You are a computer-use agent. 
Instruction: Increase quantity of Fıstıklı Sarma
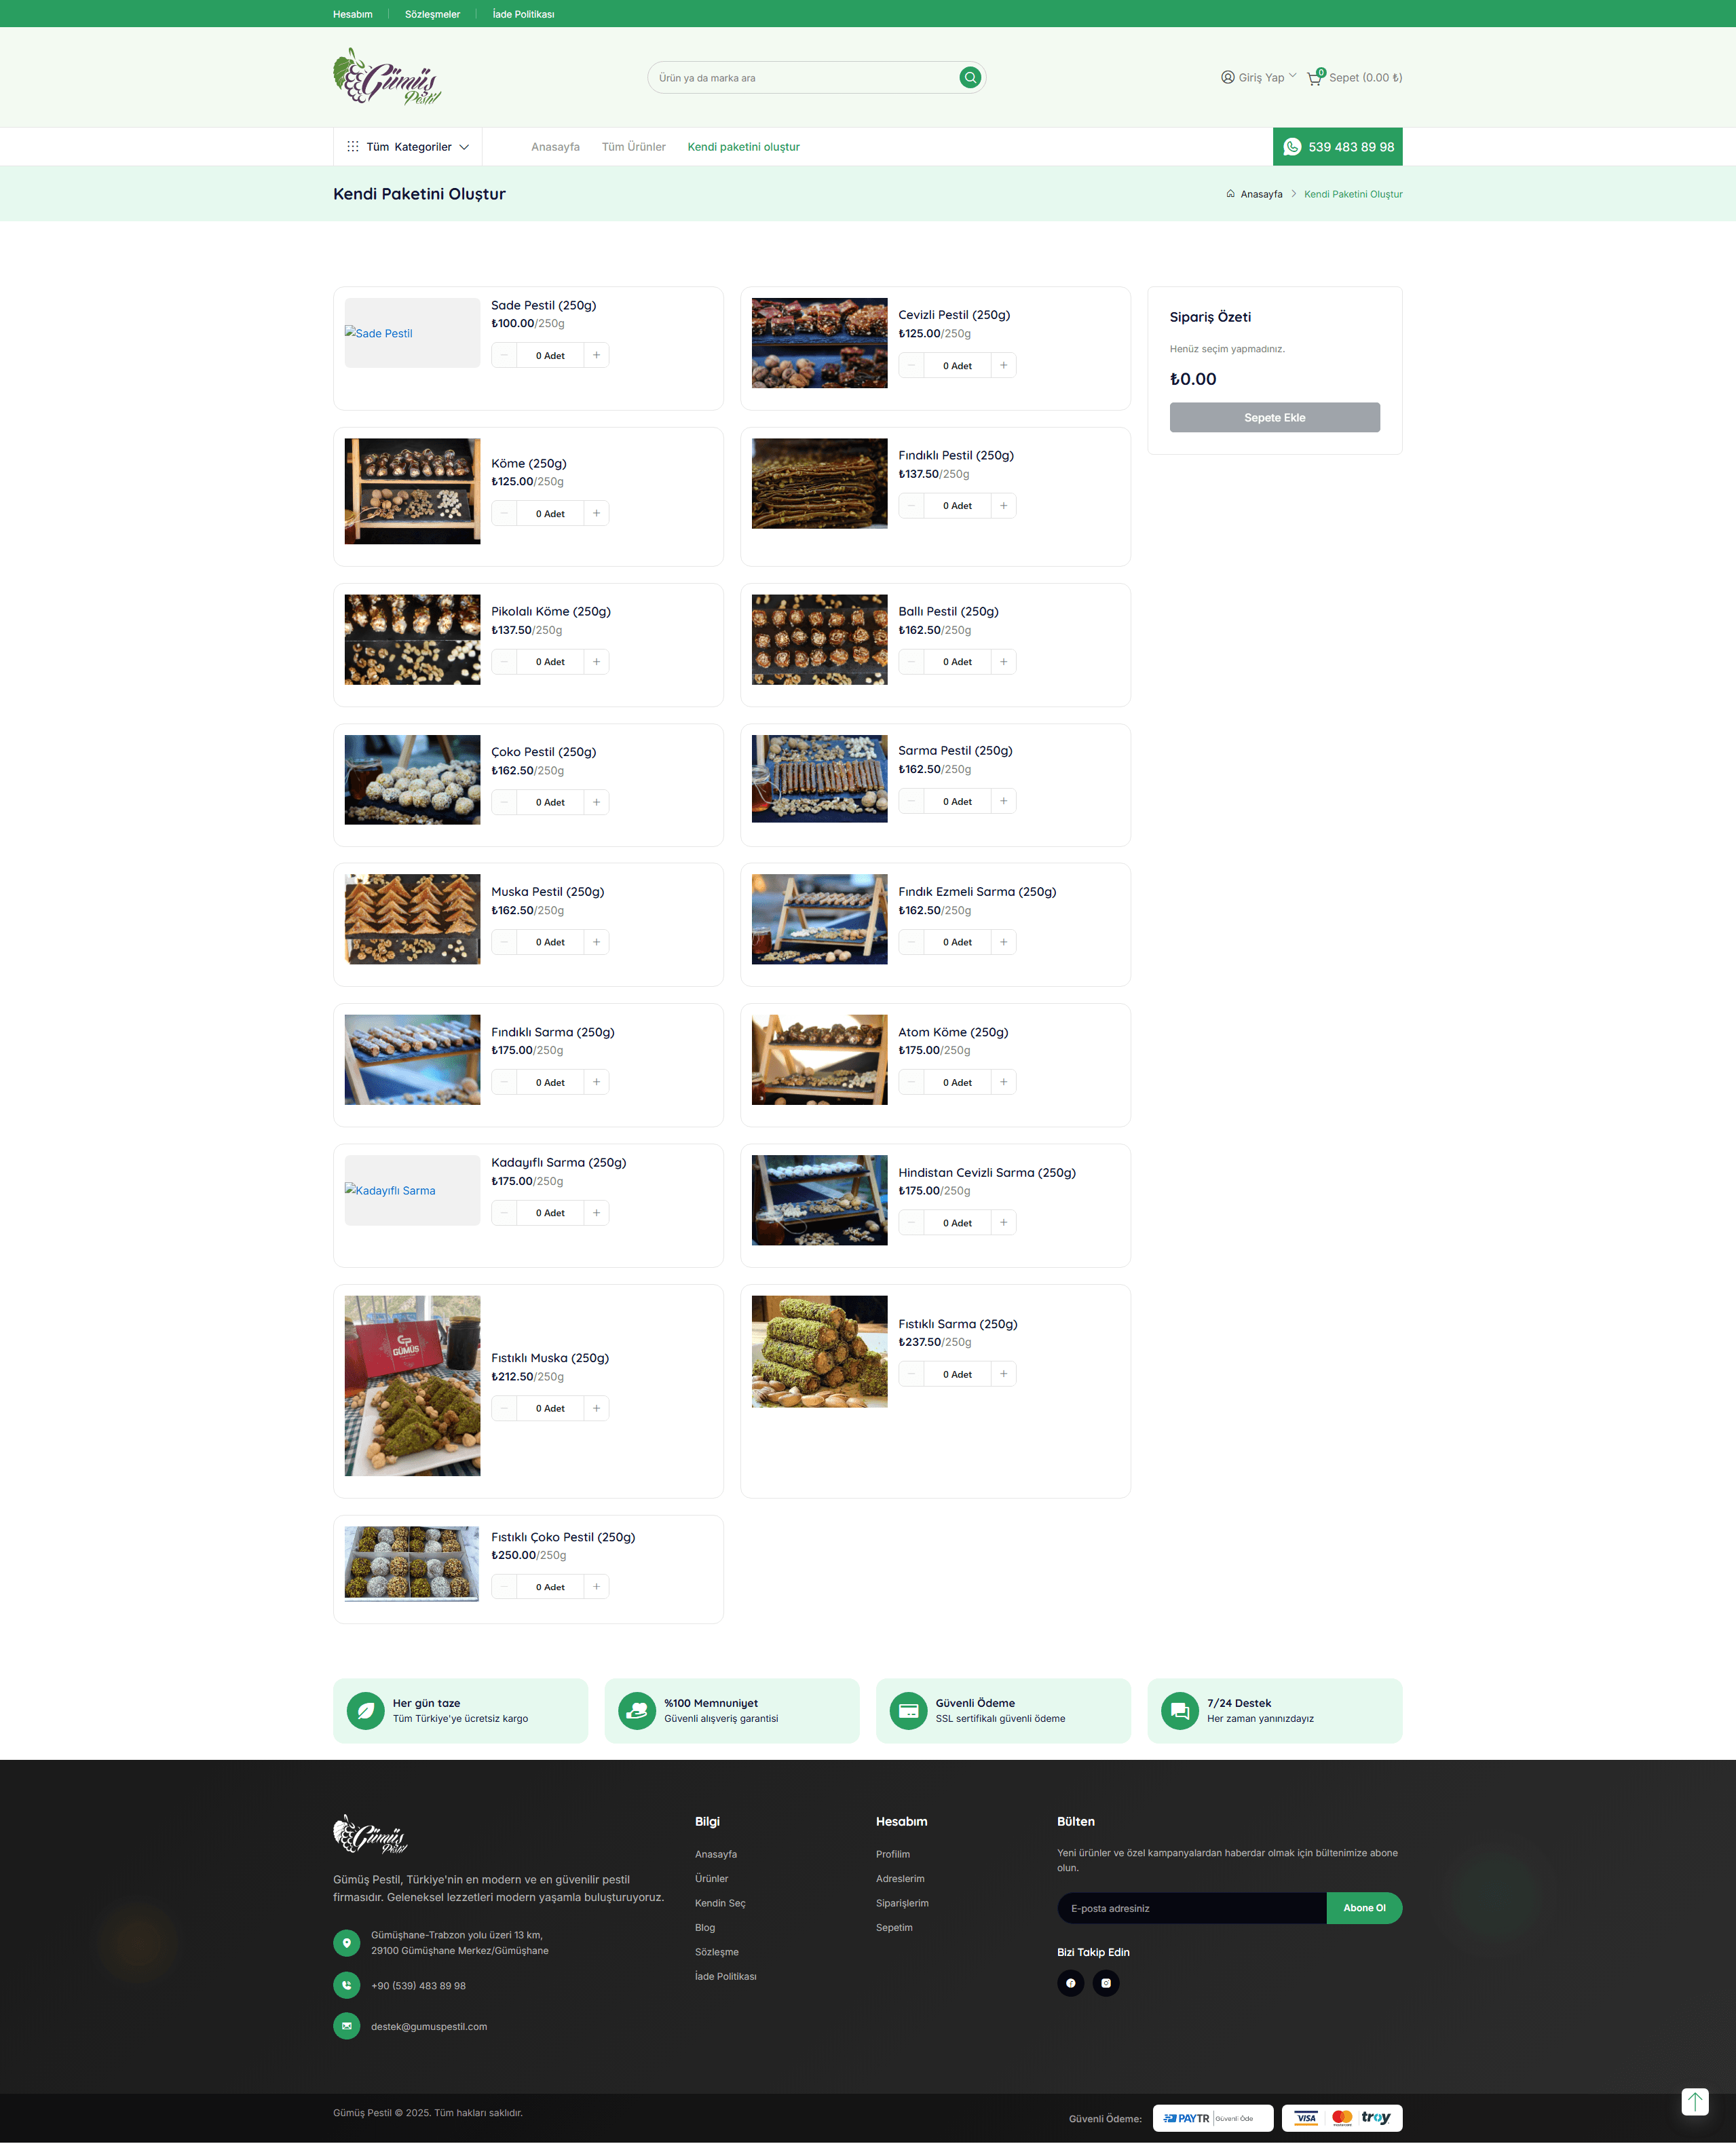[x=1003, y=1374]
